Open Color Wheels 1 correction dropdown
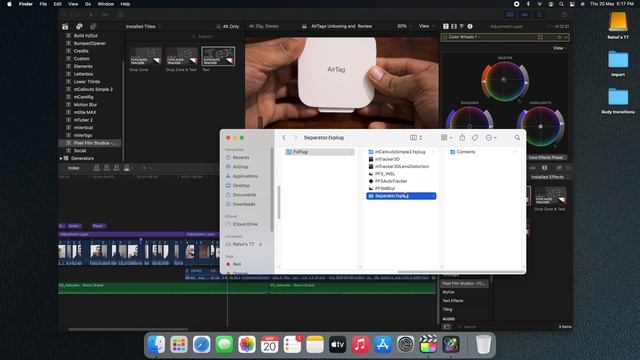The image size is (640, 360). pos(464,37)
